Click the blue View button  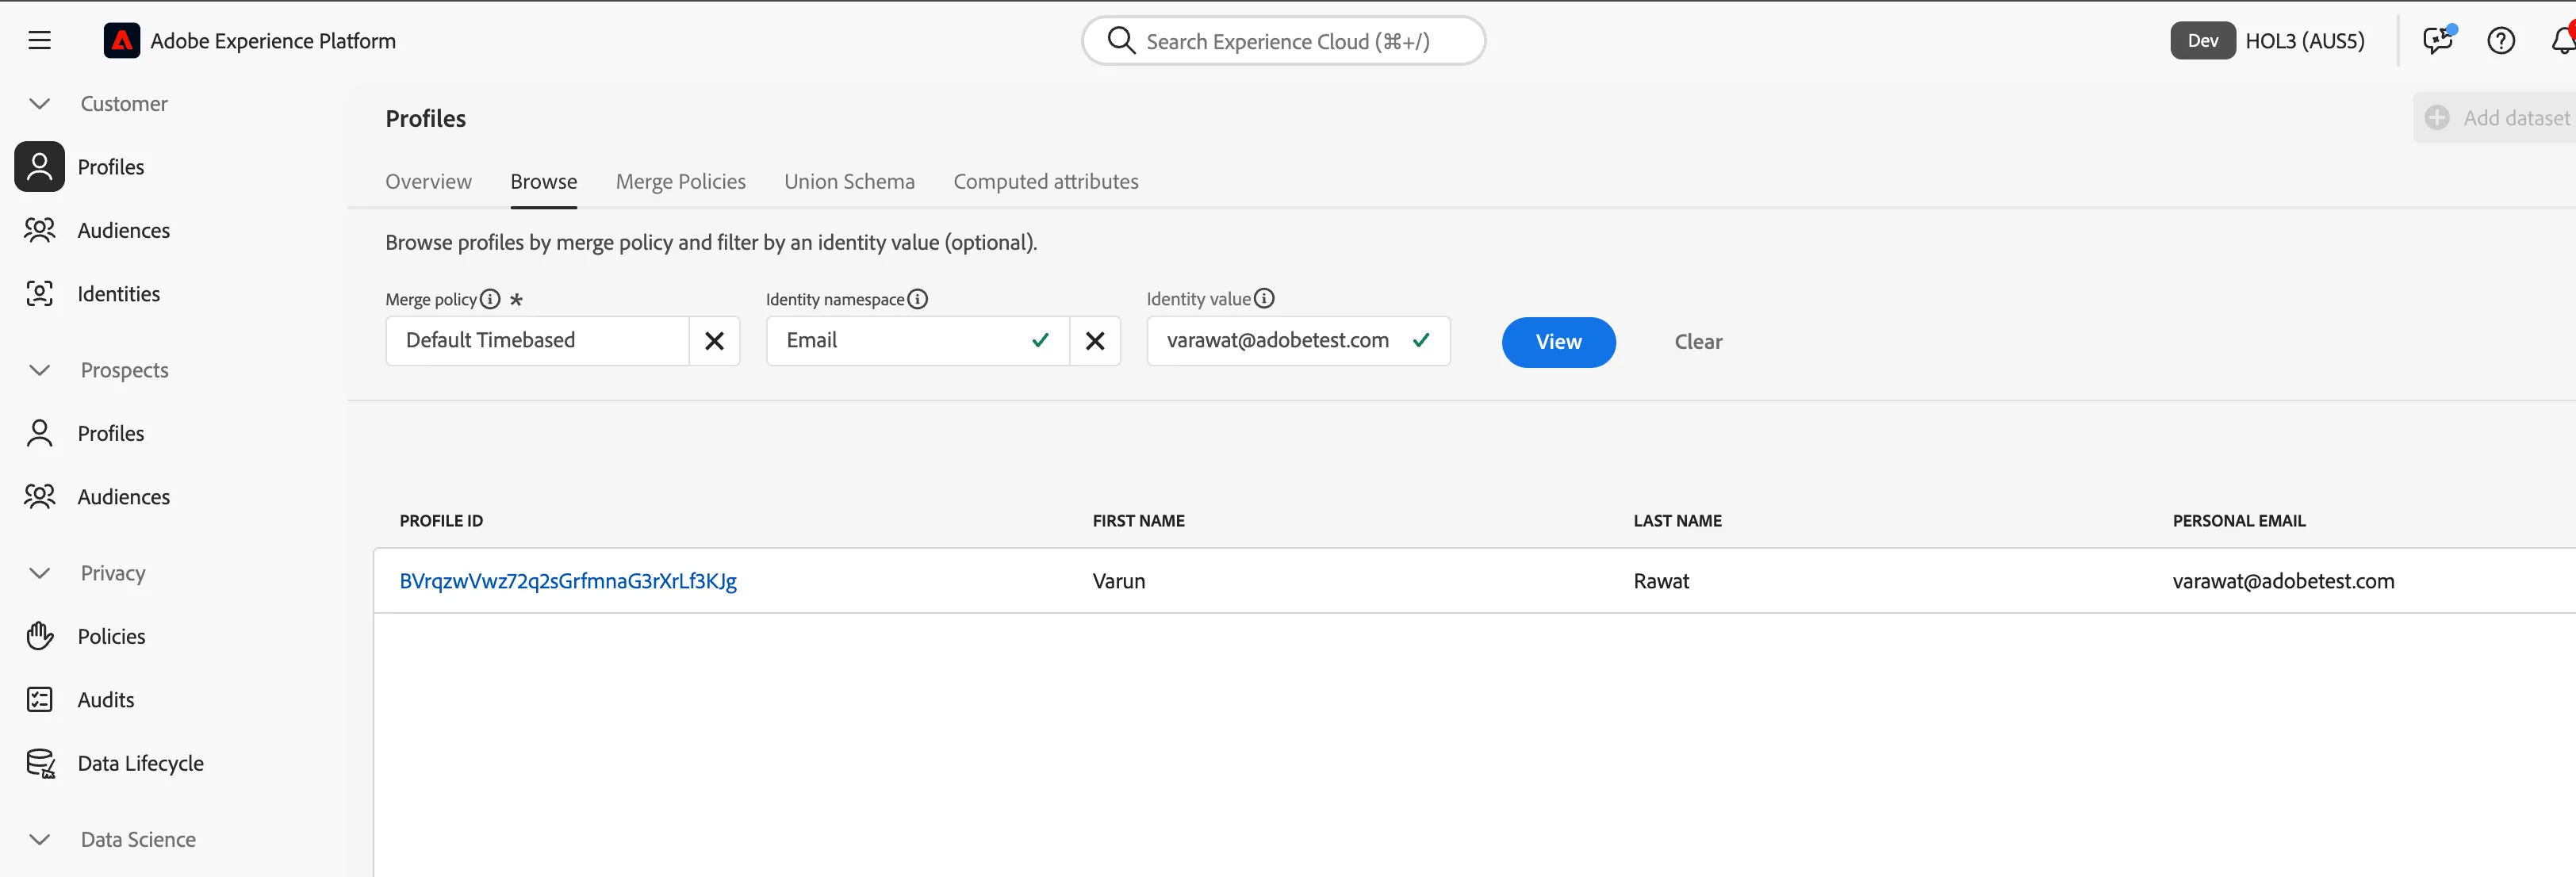1558,342
